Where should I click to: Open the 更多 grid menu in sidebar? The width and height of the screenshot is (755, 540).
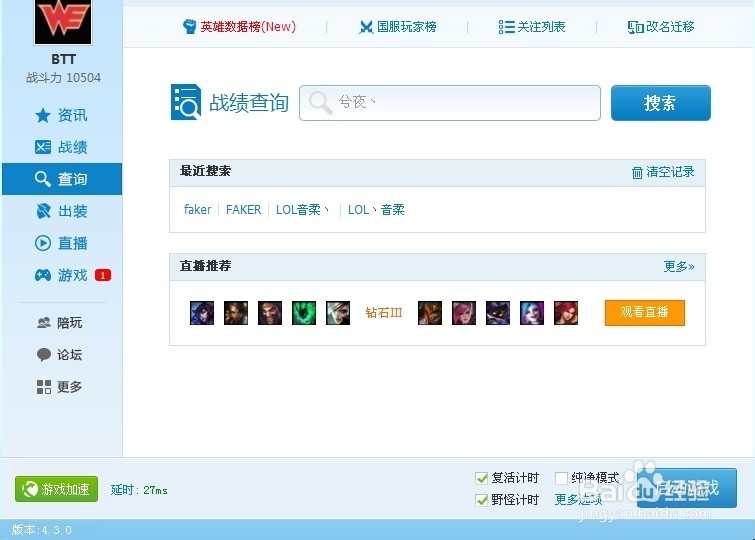pyautogui.click(x=62, y=386)
